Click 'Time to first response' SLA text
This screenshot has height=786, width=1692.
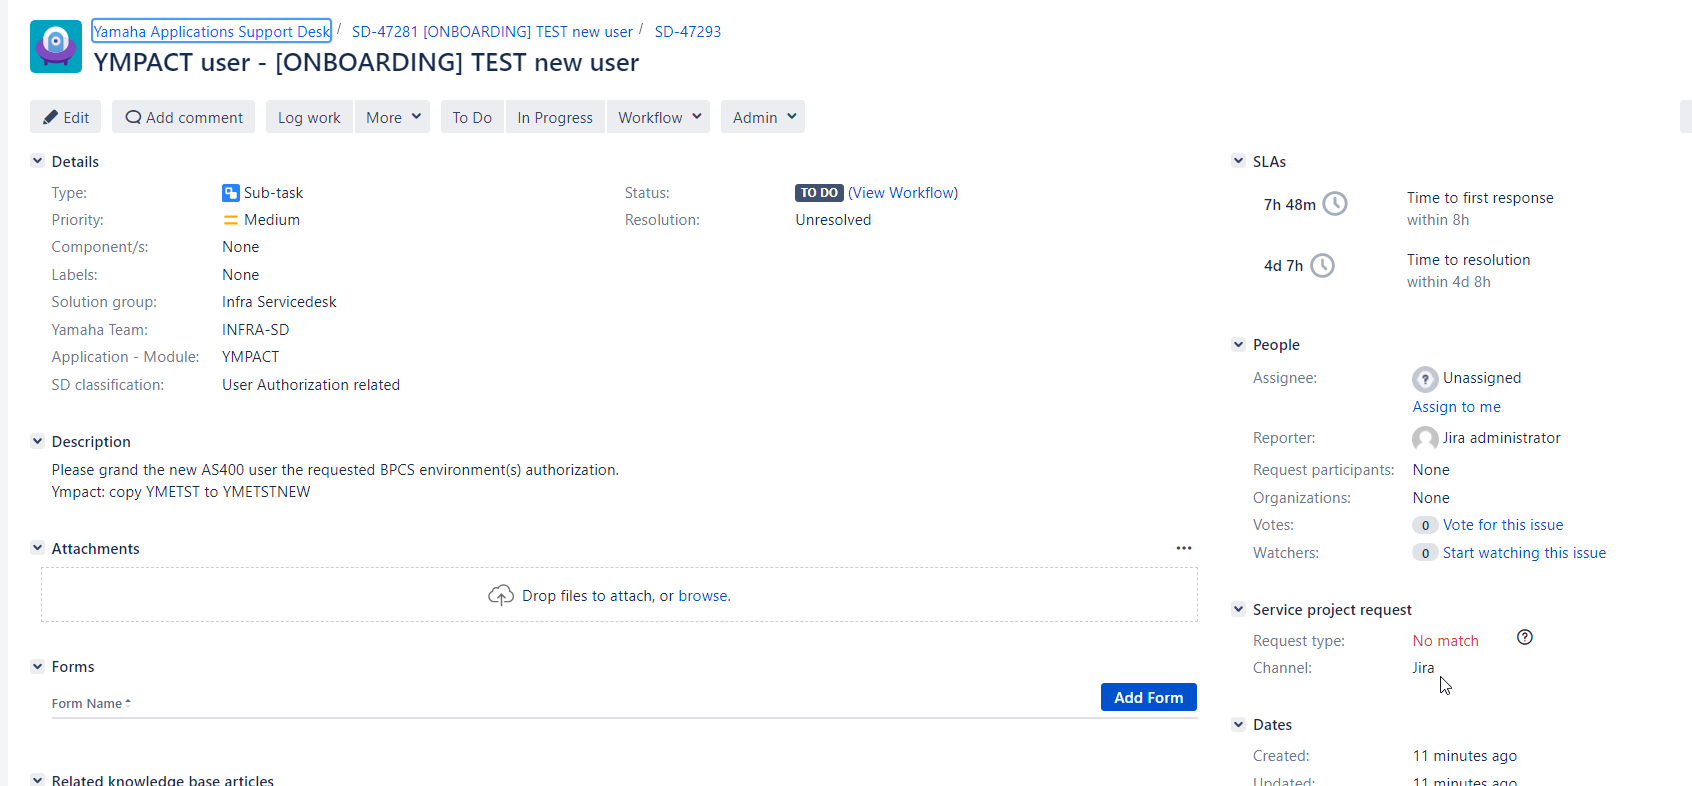[1480, 198]
